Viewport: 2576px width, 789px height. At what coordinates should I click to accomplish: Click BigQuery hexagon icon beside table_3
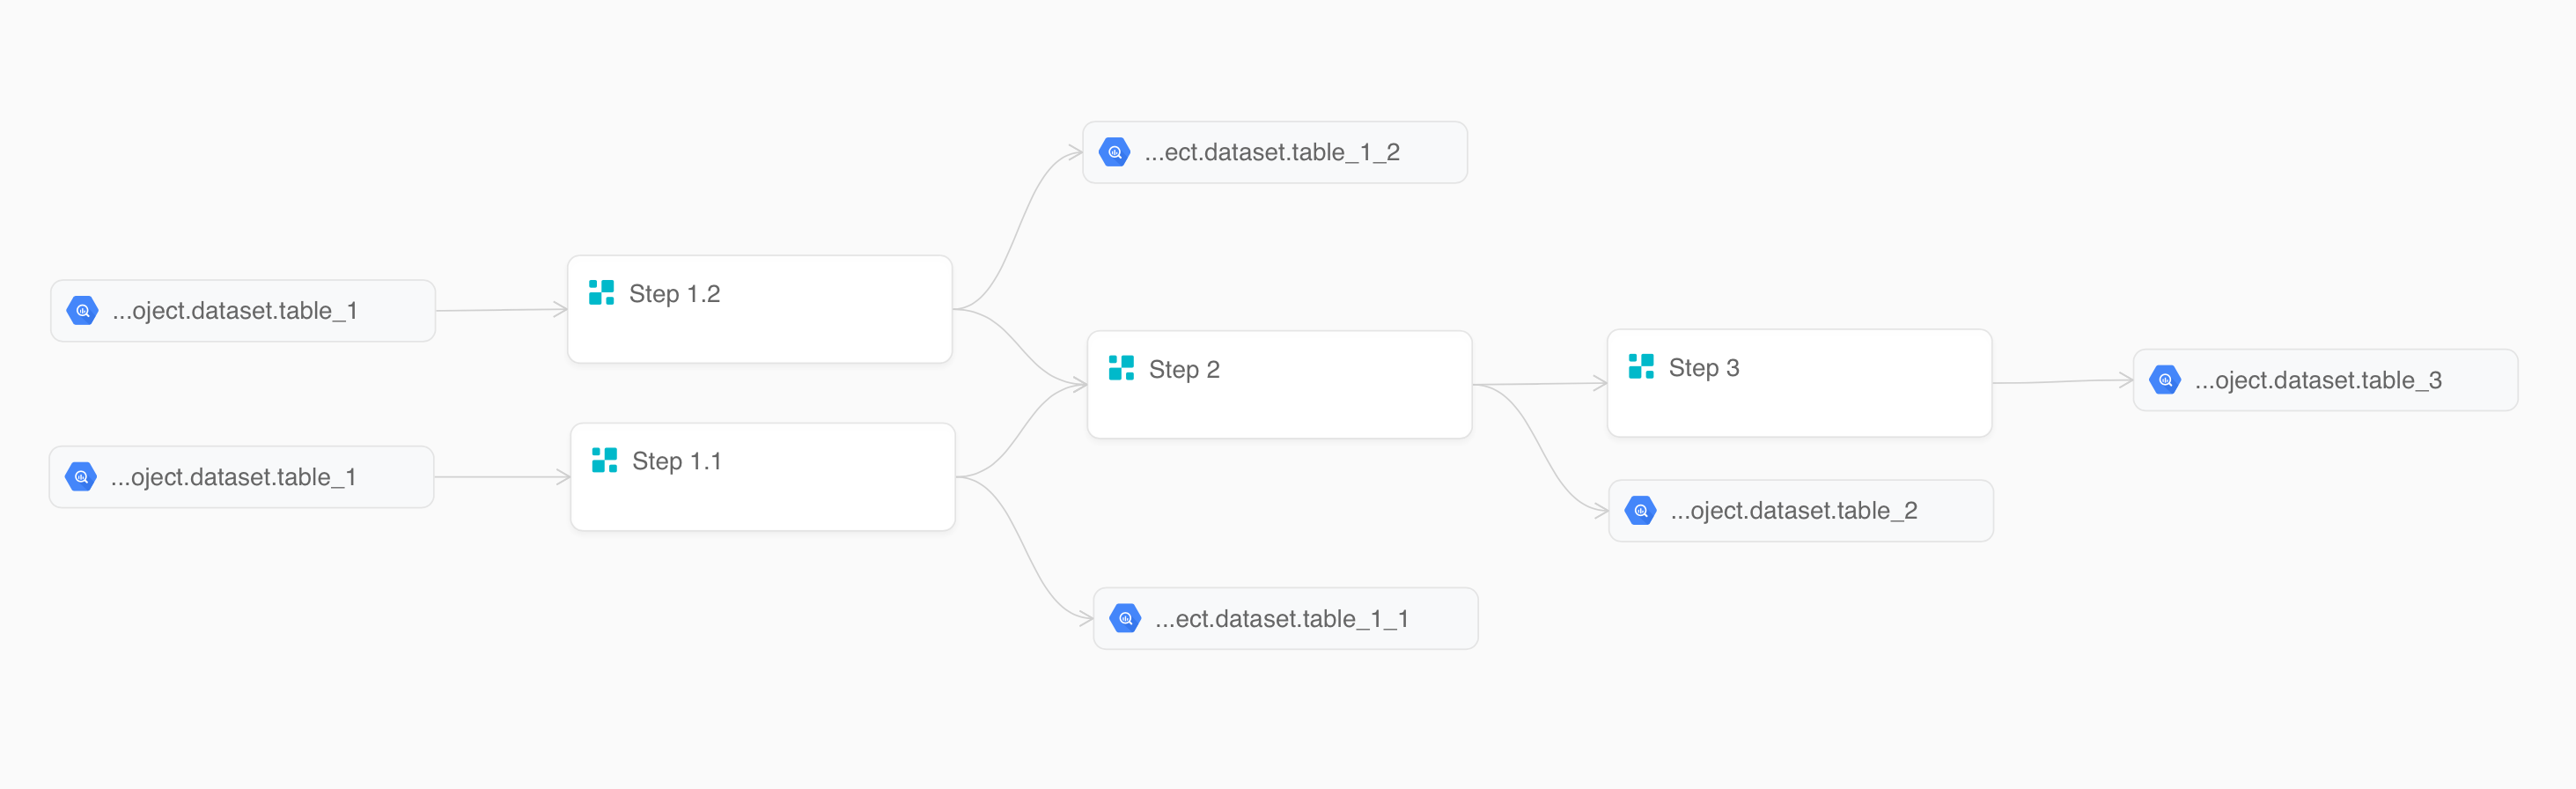pyautogui.click(x=2165, y=380)
